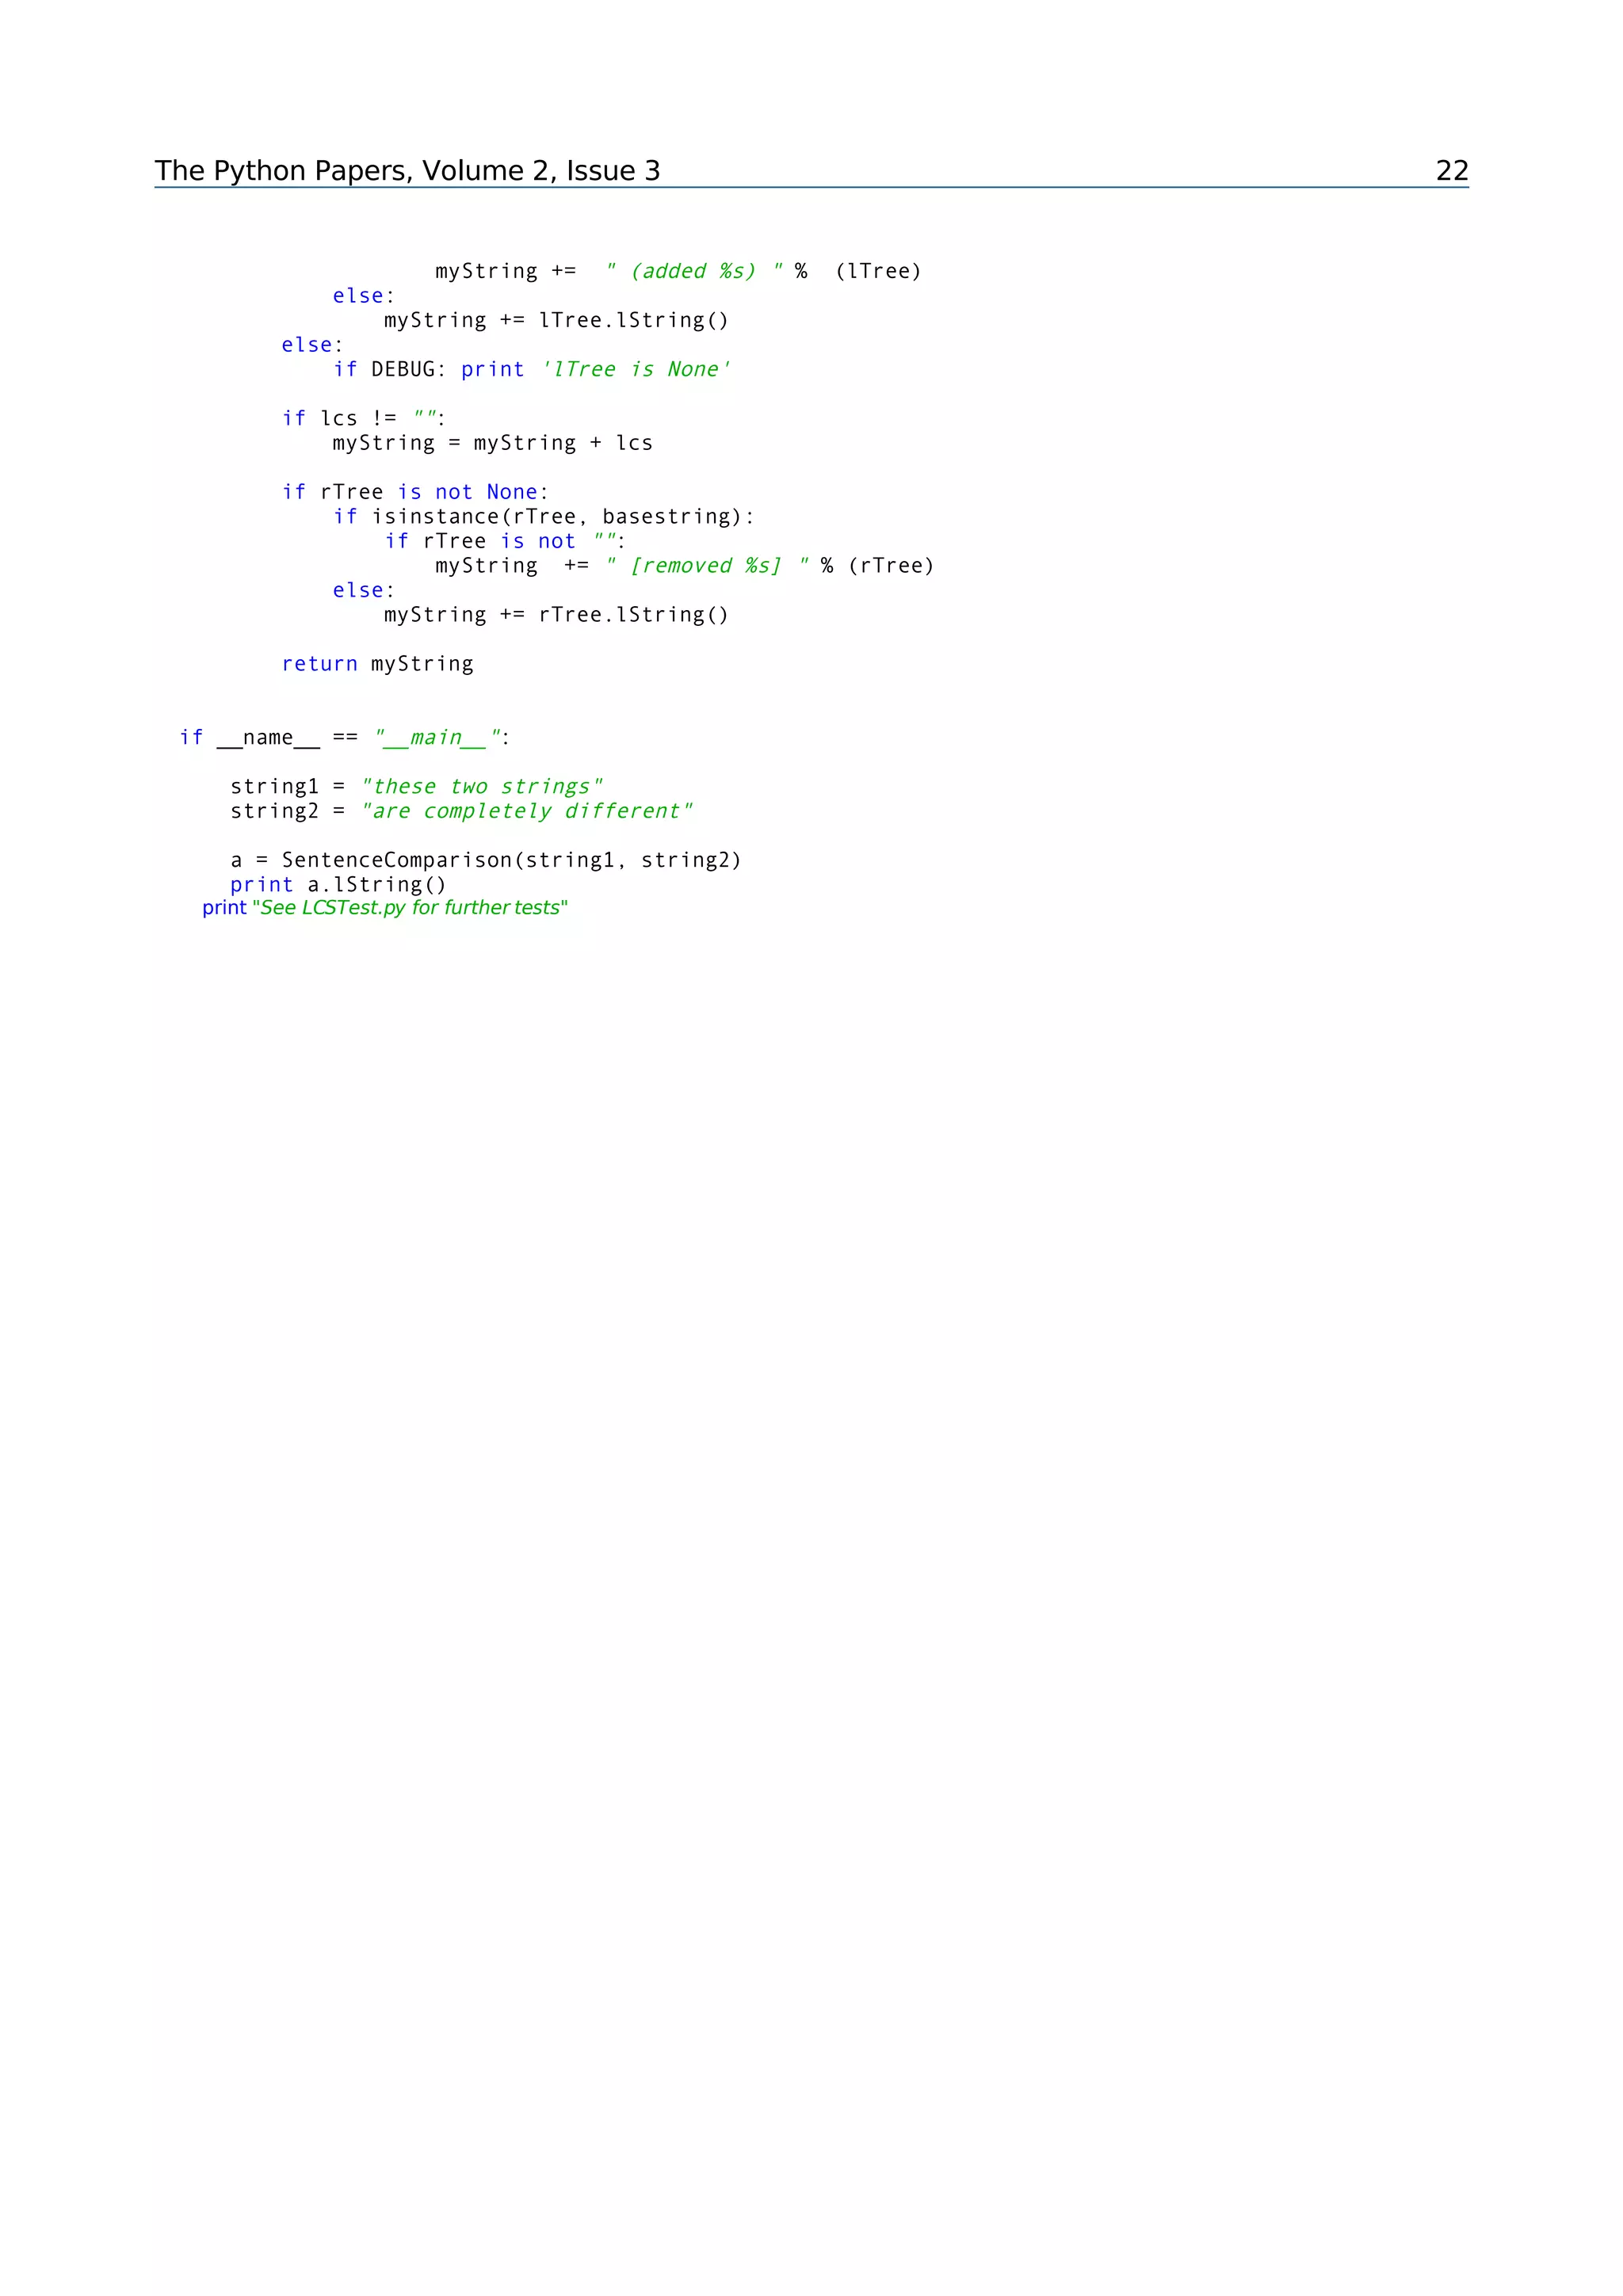
Task: Click the line 'if lcs != "":'
Action: coord(363,418)
